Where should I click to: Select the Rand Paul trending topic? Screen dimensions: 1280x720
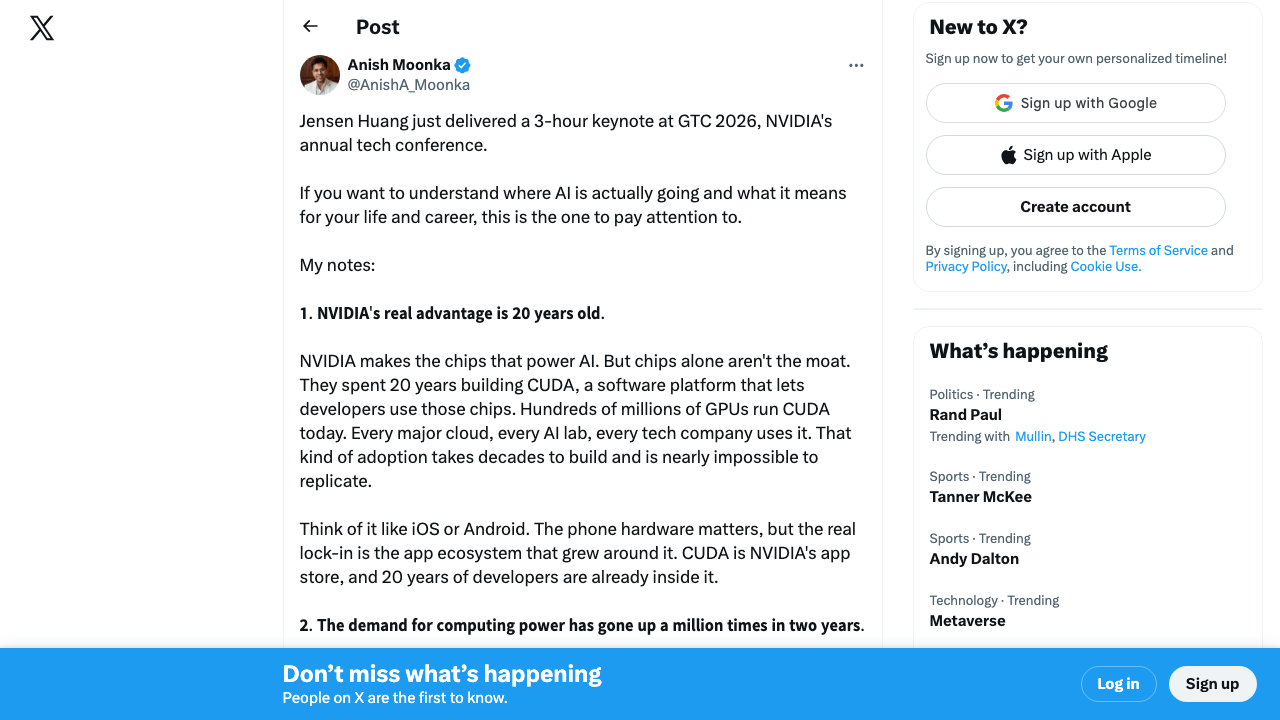[965, 415]
